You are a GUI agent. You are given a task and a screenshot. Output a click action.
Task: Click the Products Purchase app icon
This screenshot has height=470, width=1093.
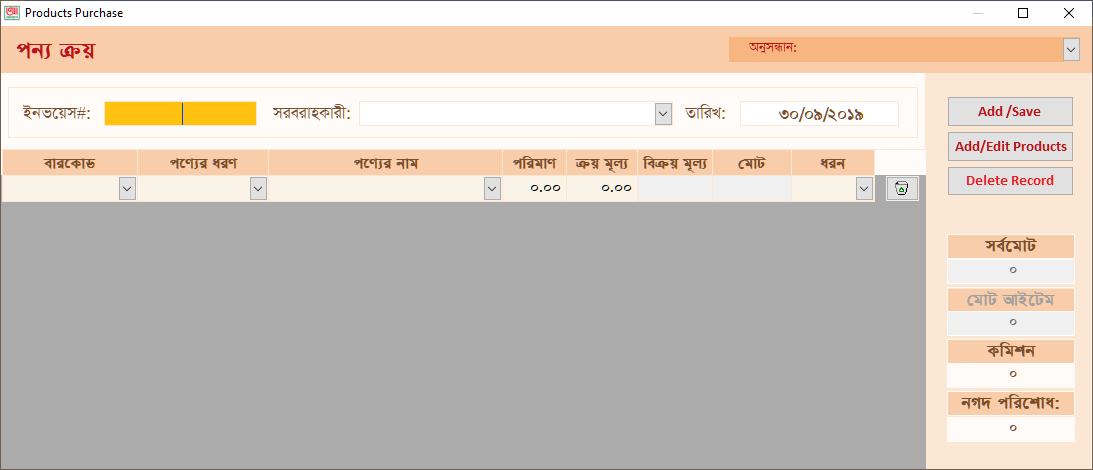[x=12, y=13]
